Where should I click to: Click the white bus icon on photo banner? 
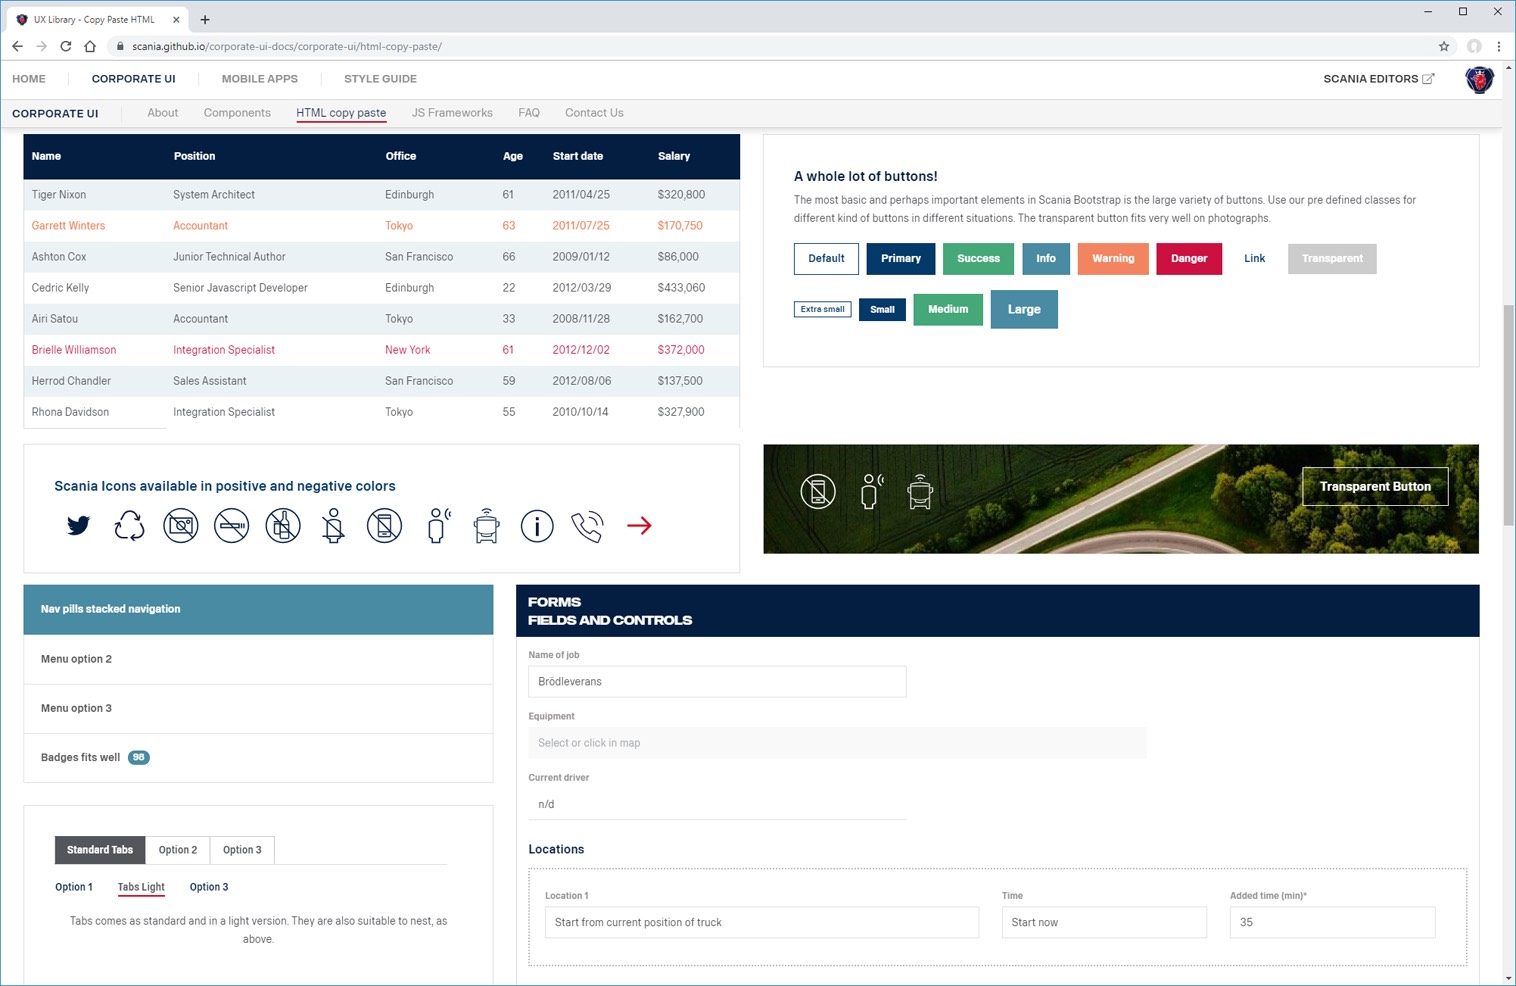[x=920, y=492]
